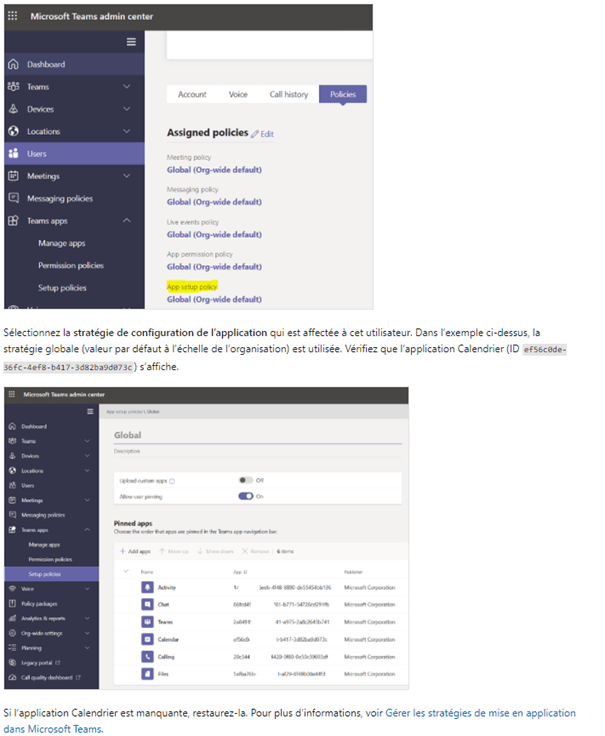Click the Calendar app icon in pinned apps

(x=148, y=637)
